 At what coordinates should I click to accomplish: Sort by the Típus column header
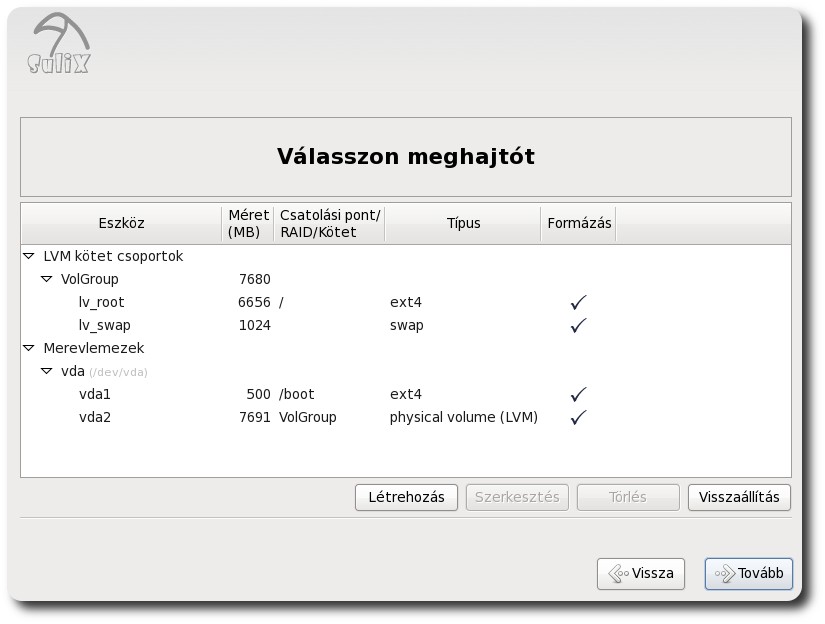463,223
